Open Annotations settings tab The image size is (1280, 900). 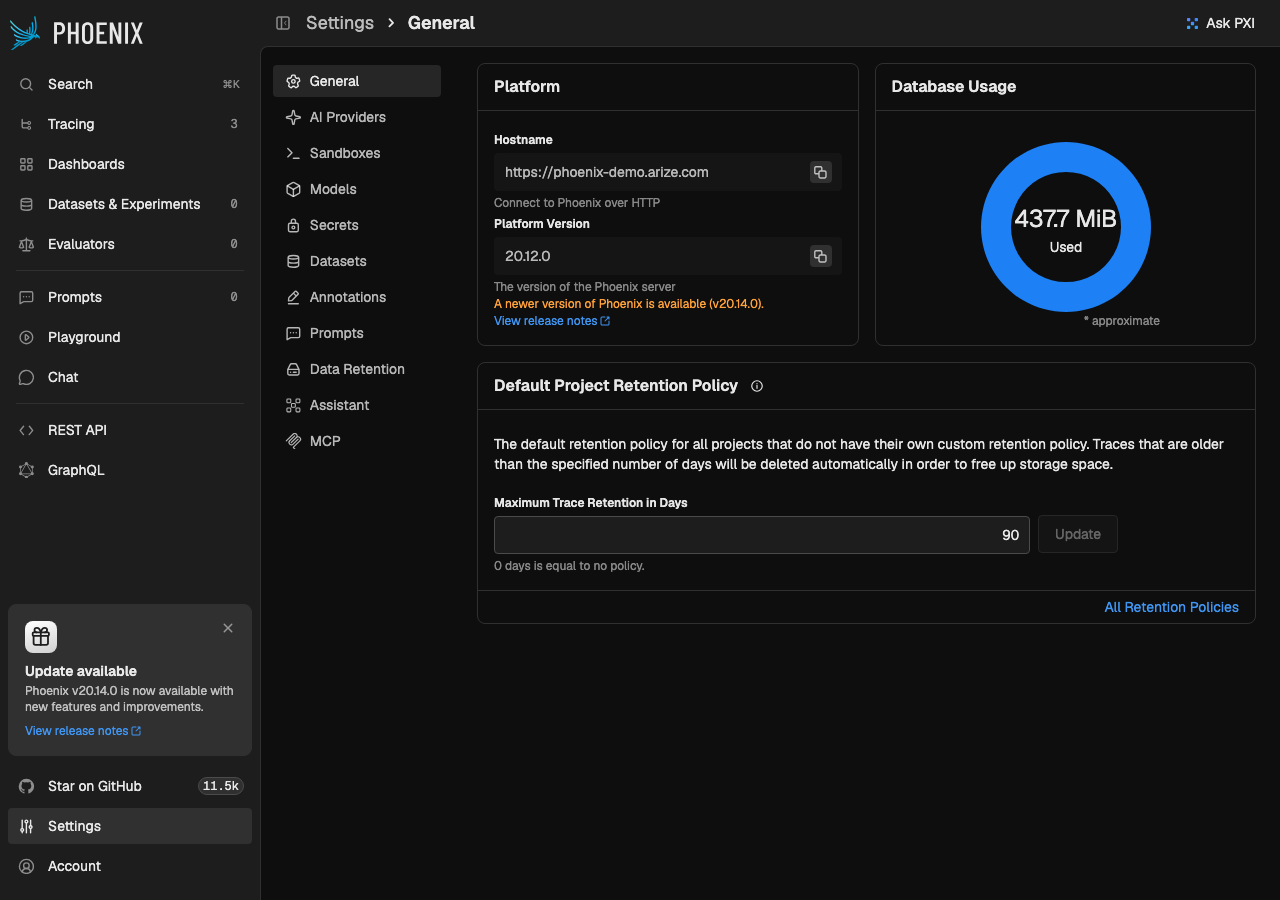[357, 297]
